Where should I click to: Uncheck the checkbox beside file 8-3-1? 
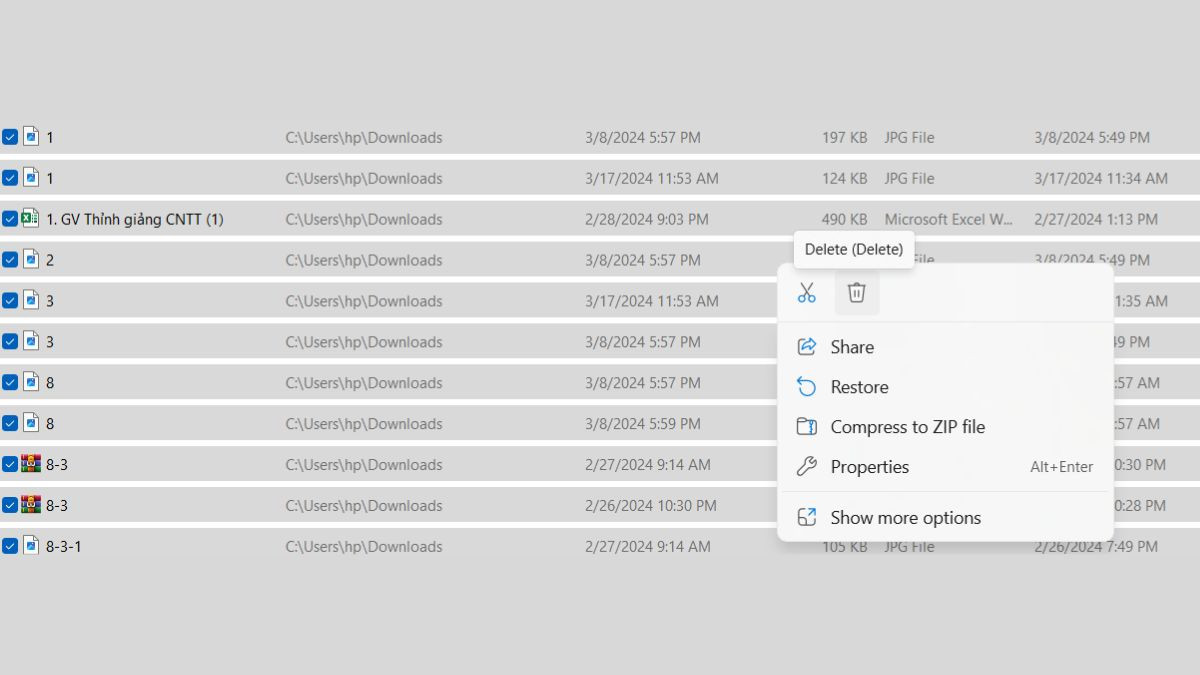10,546
